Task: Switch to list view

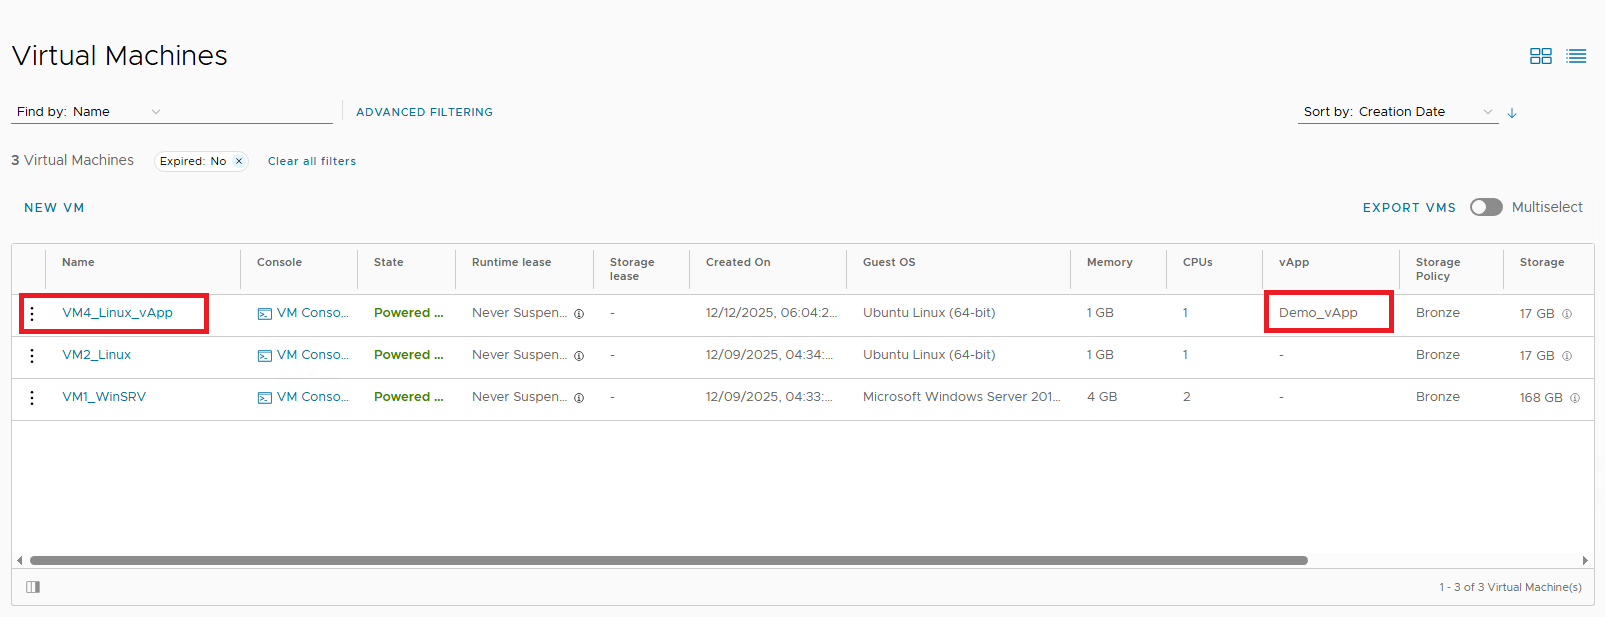Action: tap(1577, 56)
